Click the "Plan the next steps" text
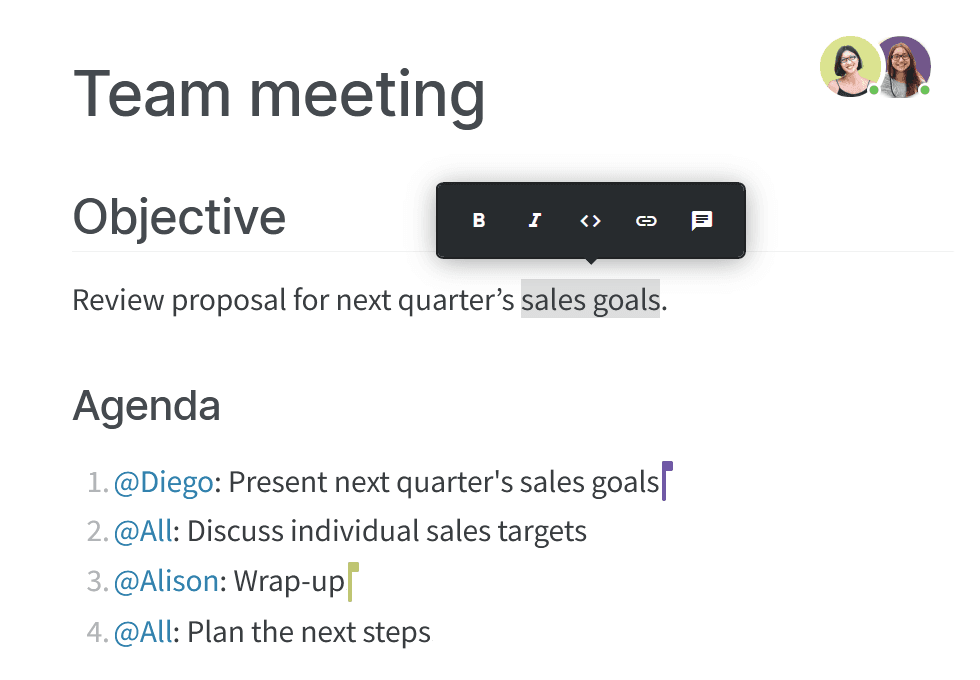 308,632
